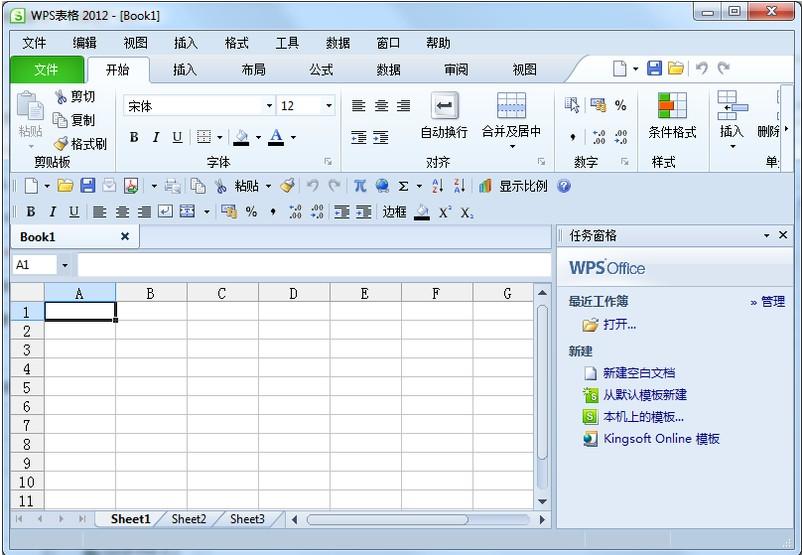
Task: Open the 数据 menu in menu bar
Action: tap(338, 43)
